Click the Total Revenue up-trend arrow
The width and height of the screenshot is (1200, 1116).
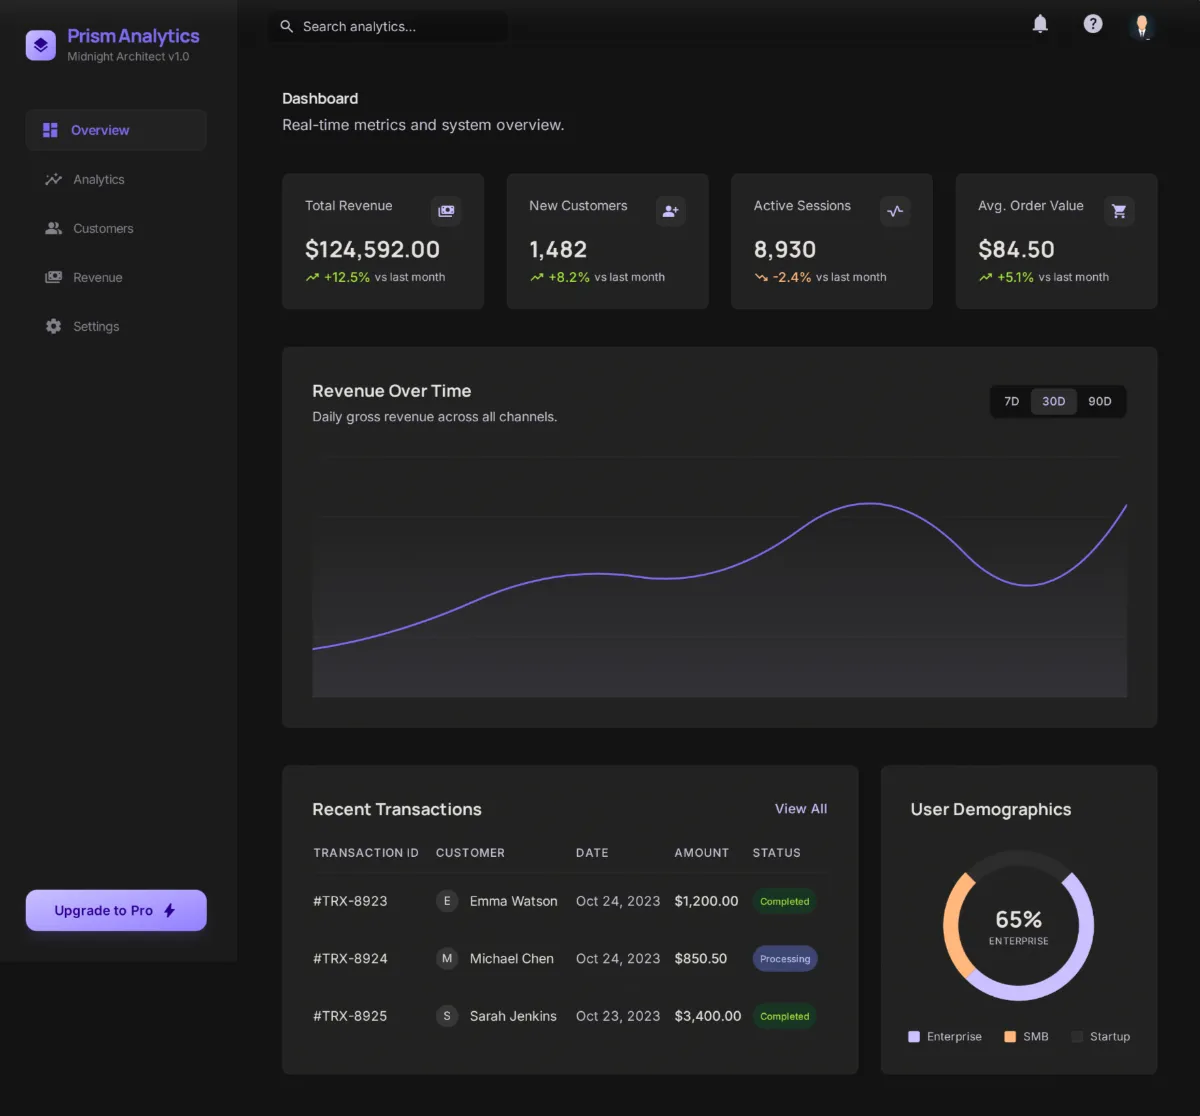[x=312, y=277]
